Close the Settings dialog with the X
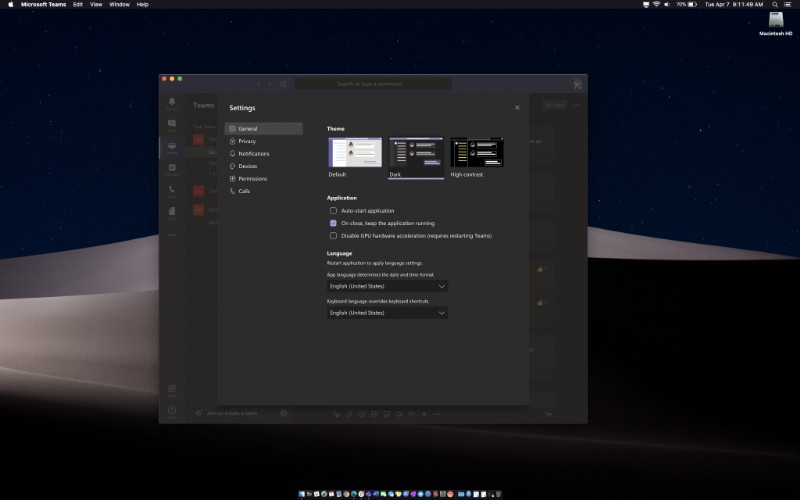 tap(517, 107)
